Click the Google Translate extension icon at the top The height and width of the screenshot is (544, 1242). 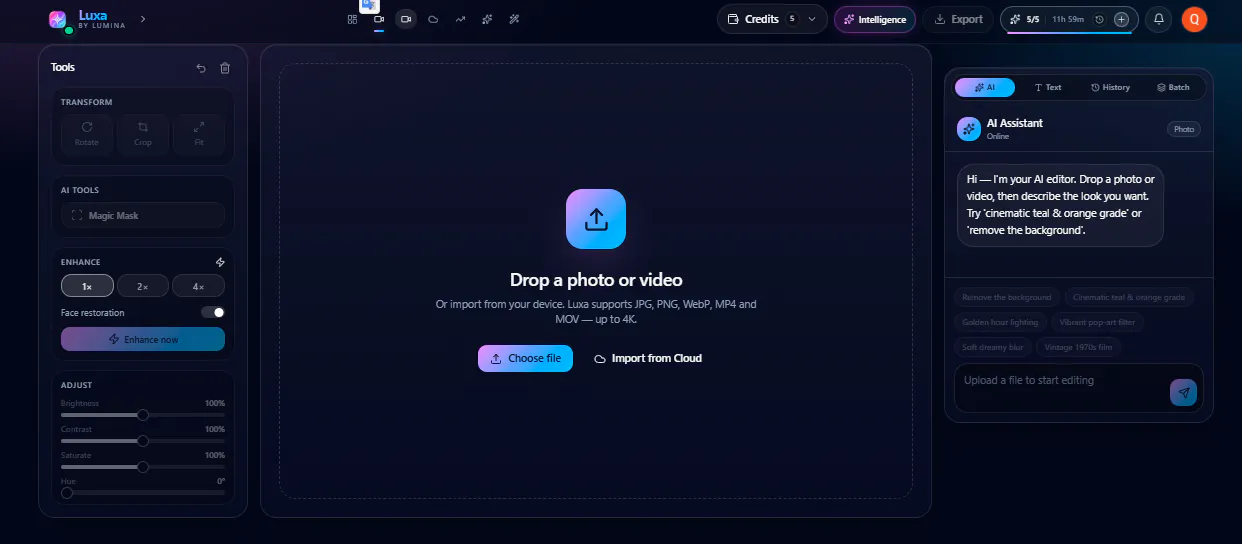tap(369, 5)
